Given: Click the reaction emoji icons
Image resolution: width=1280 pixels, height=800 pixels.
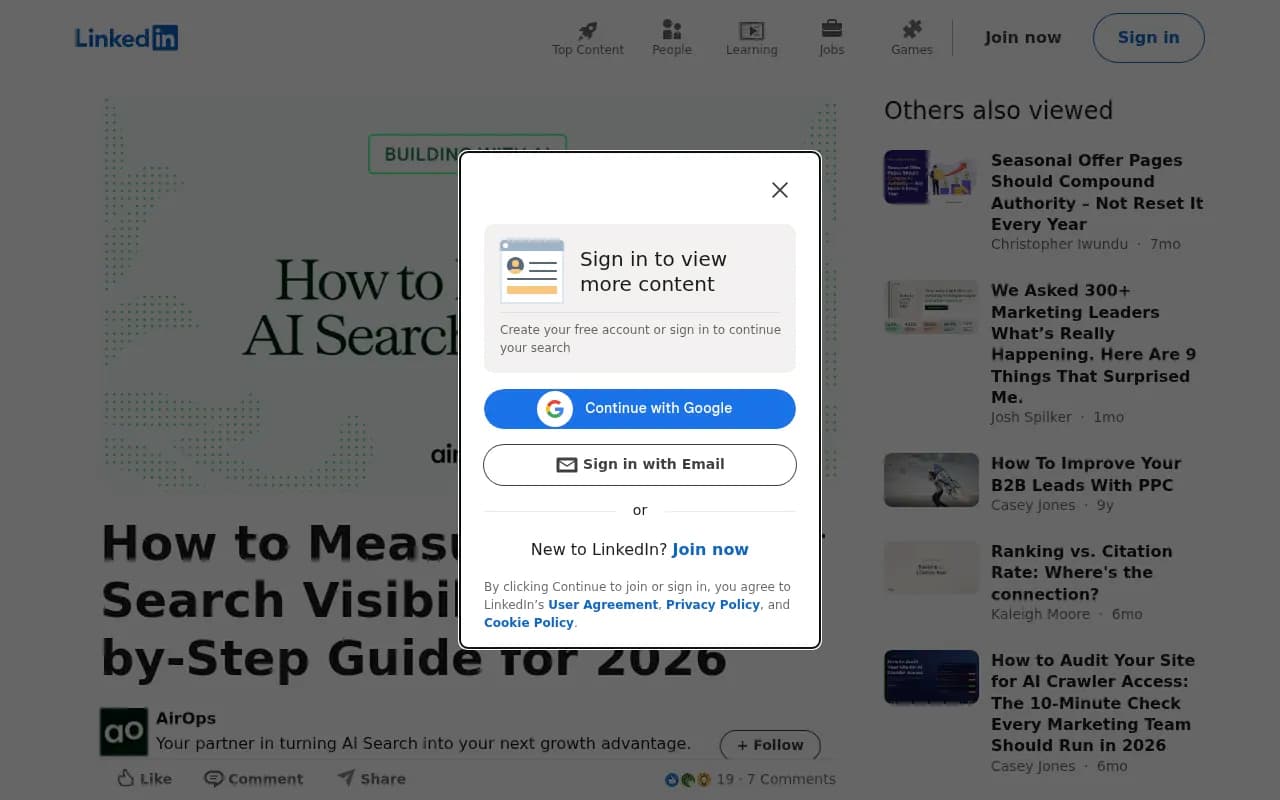Looking at the screenshot, I should click(688, 779).
